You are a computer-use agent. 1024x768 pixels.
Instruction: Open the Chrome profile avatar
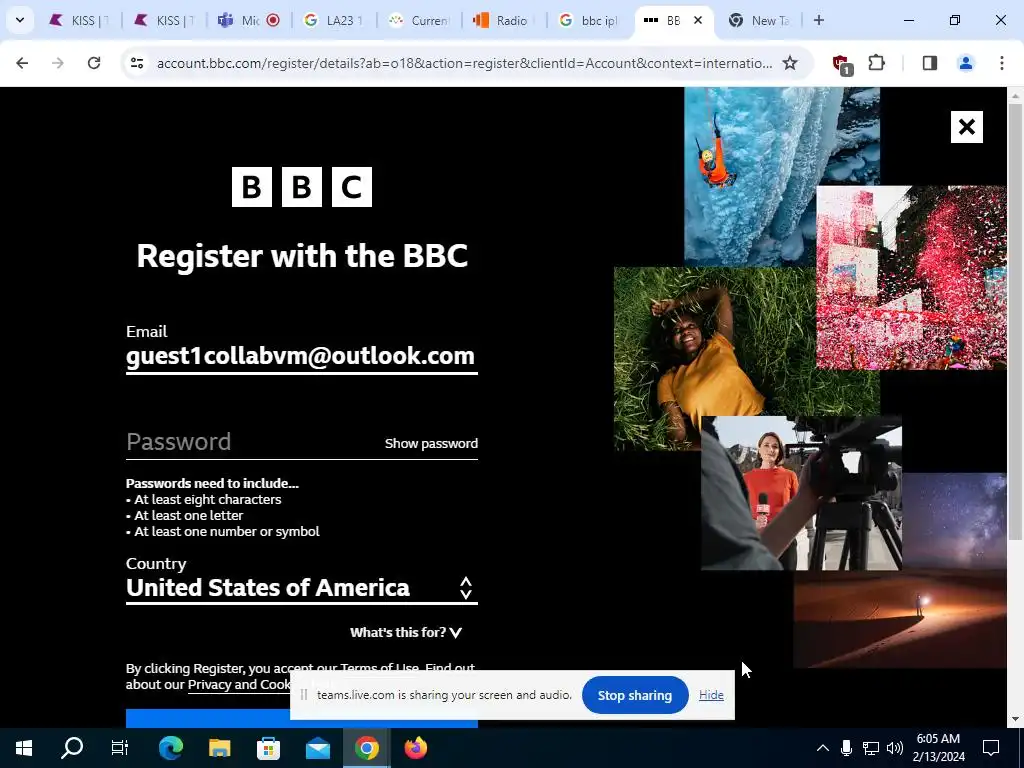(965, 63)
